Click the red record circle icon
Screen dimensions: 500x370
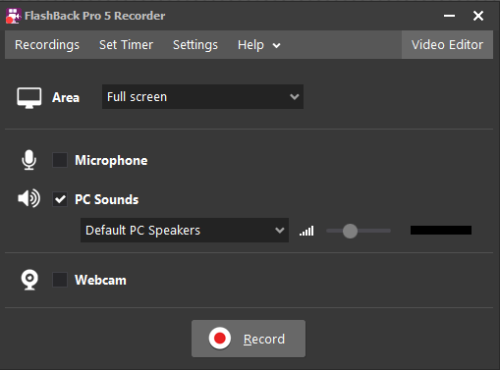click(220, 338)
